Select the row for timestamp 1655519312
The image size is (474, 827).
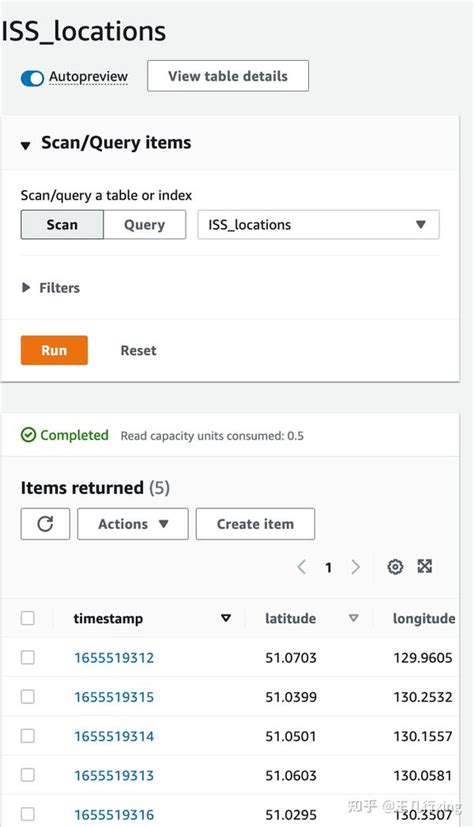(x=27, y=657)
